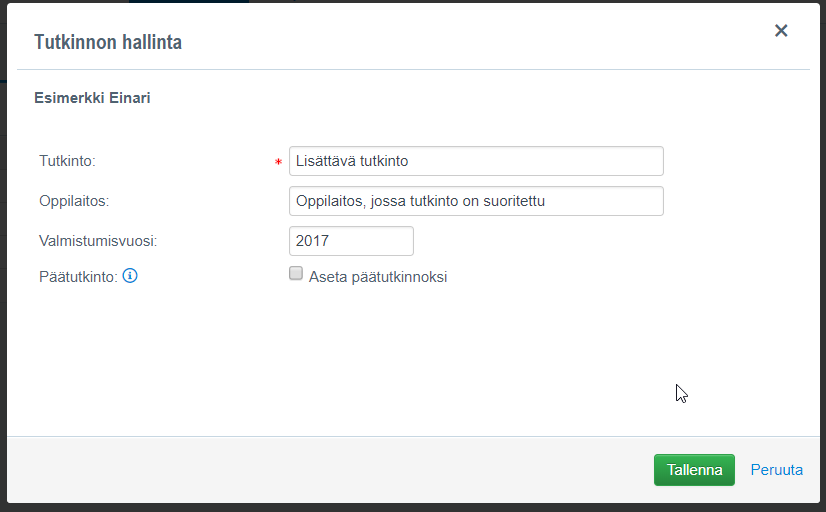
Task: Close the Tutkinnon hallinta dialog with X
Action: pos(781,31)
